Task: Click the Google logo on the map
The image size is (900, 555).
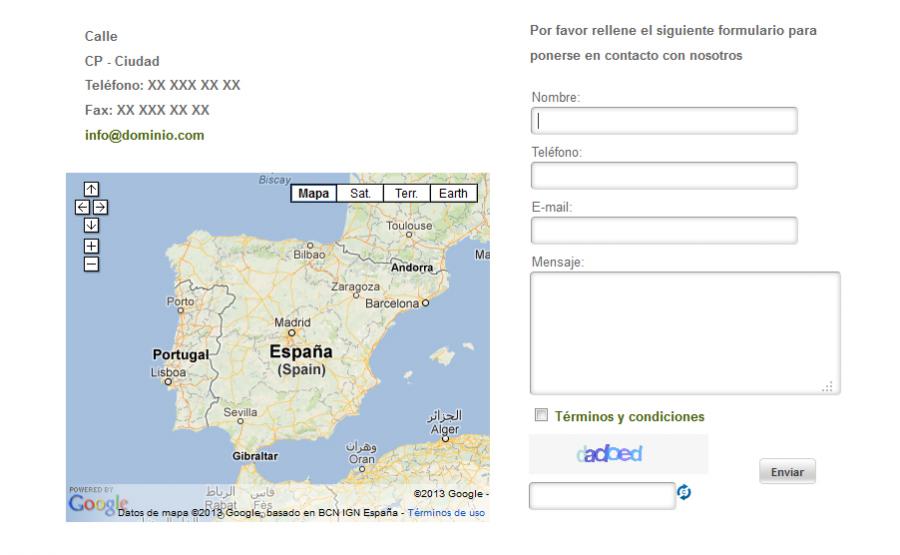Action: (98, 504)
